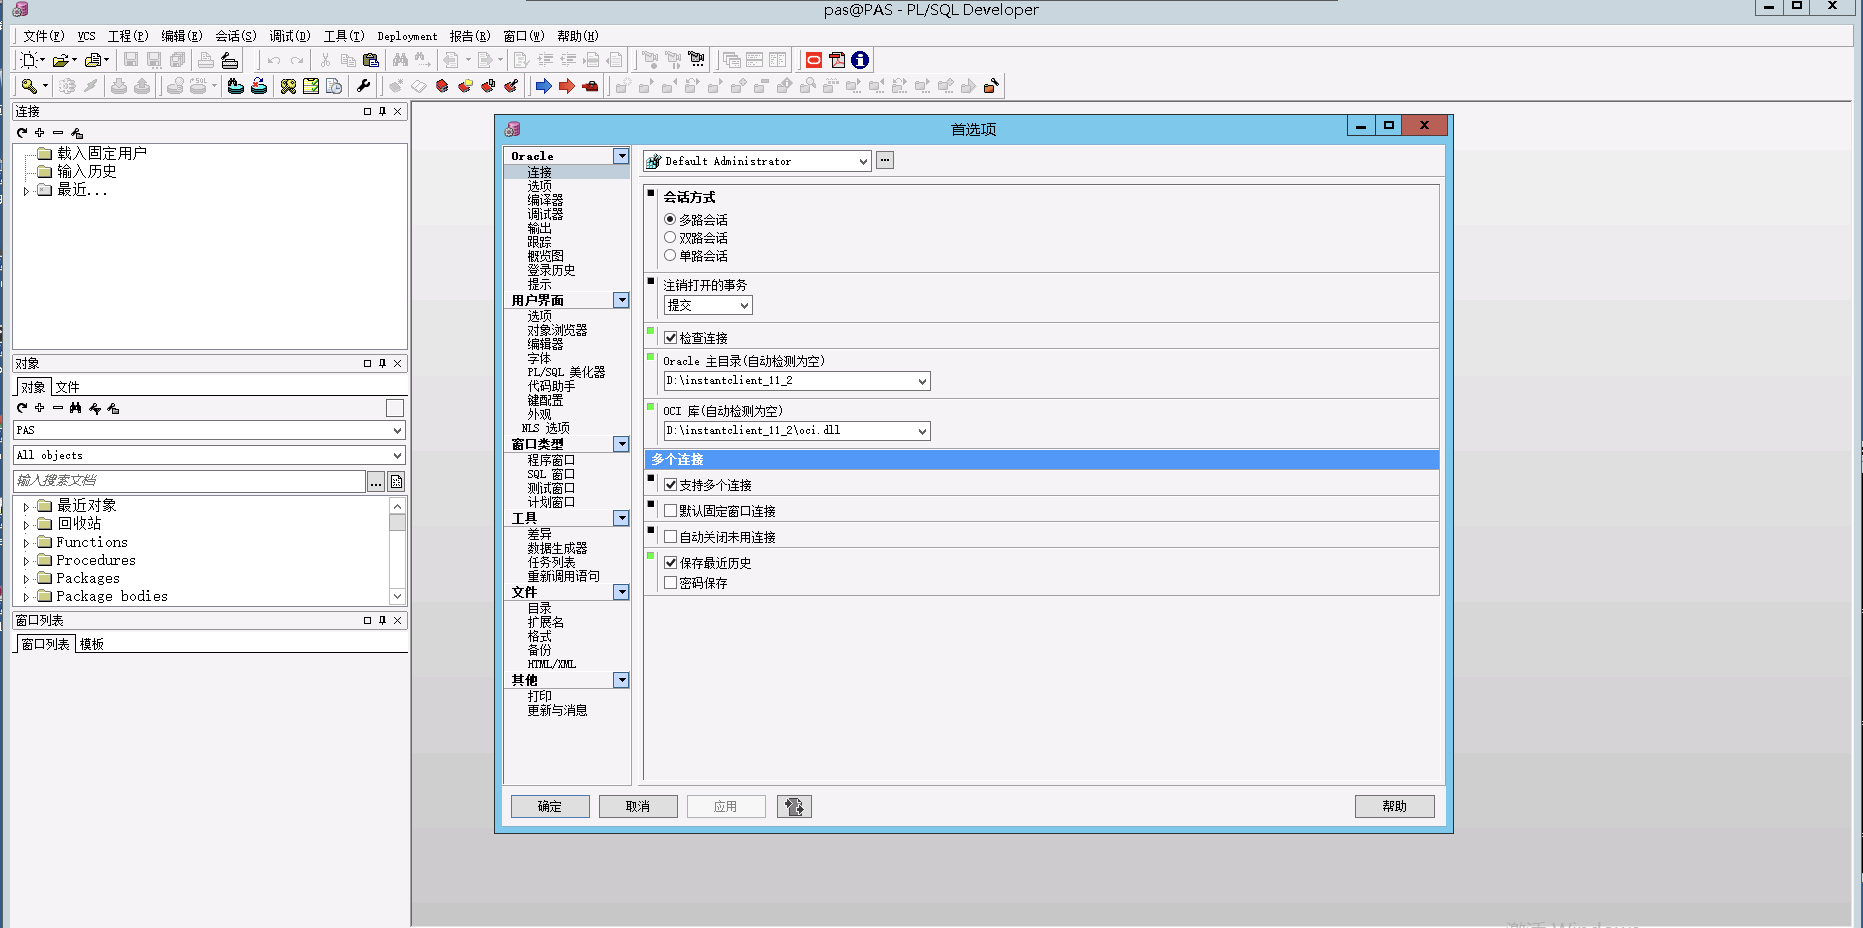Screen dimensions: 1863x928
Task: Click the red PDF manual icon
Action: tap(837, 60)
